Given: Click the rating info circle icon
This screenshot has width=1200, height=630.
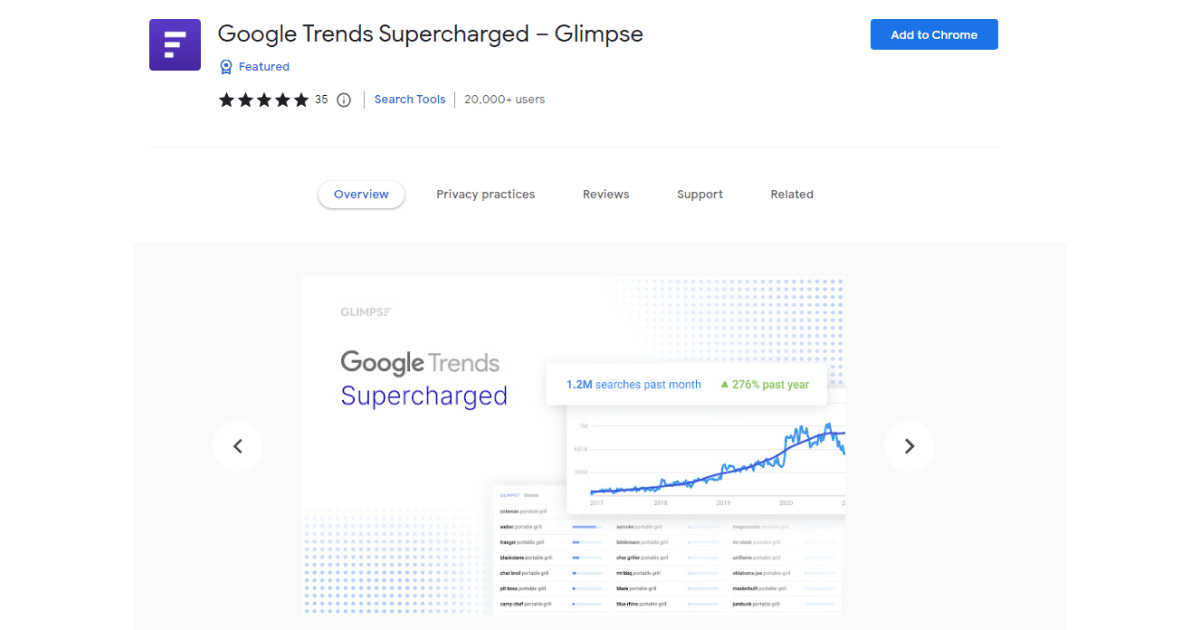Looking at the screenshot, I should (344, 100).
